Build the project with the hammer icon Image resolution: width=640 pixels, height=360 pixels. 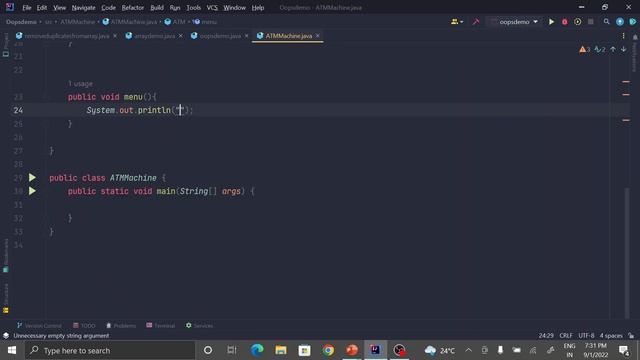coord(476,22)
